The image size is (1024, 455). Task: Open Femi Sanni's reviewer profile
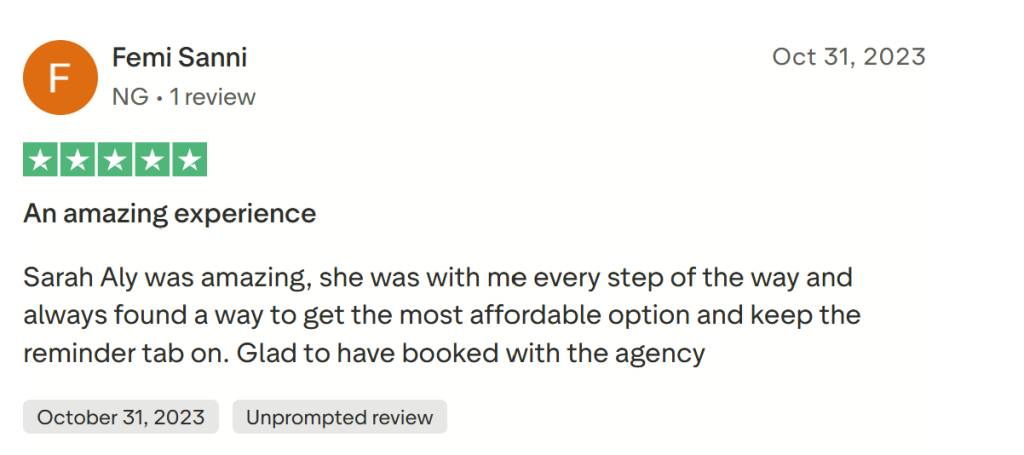(x=179, y=58)
